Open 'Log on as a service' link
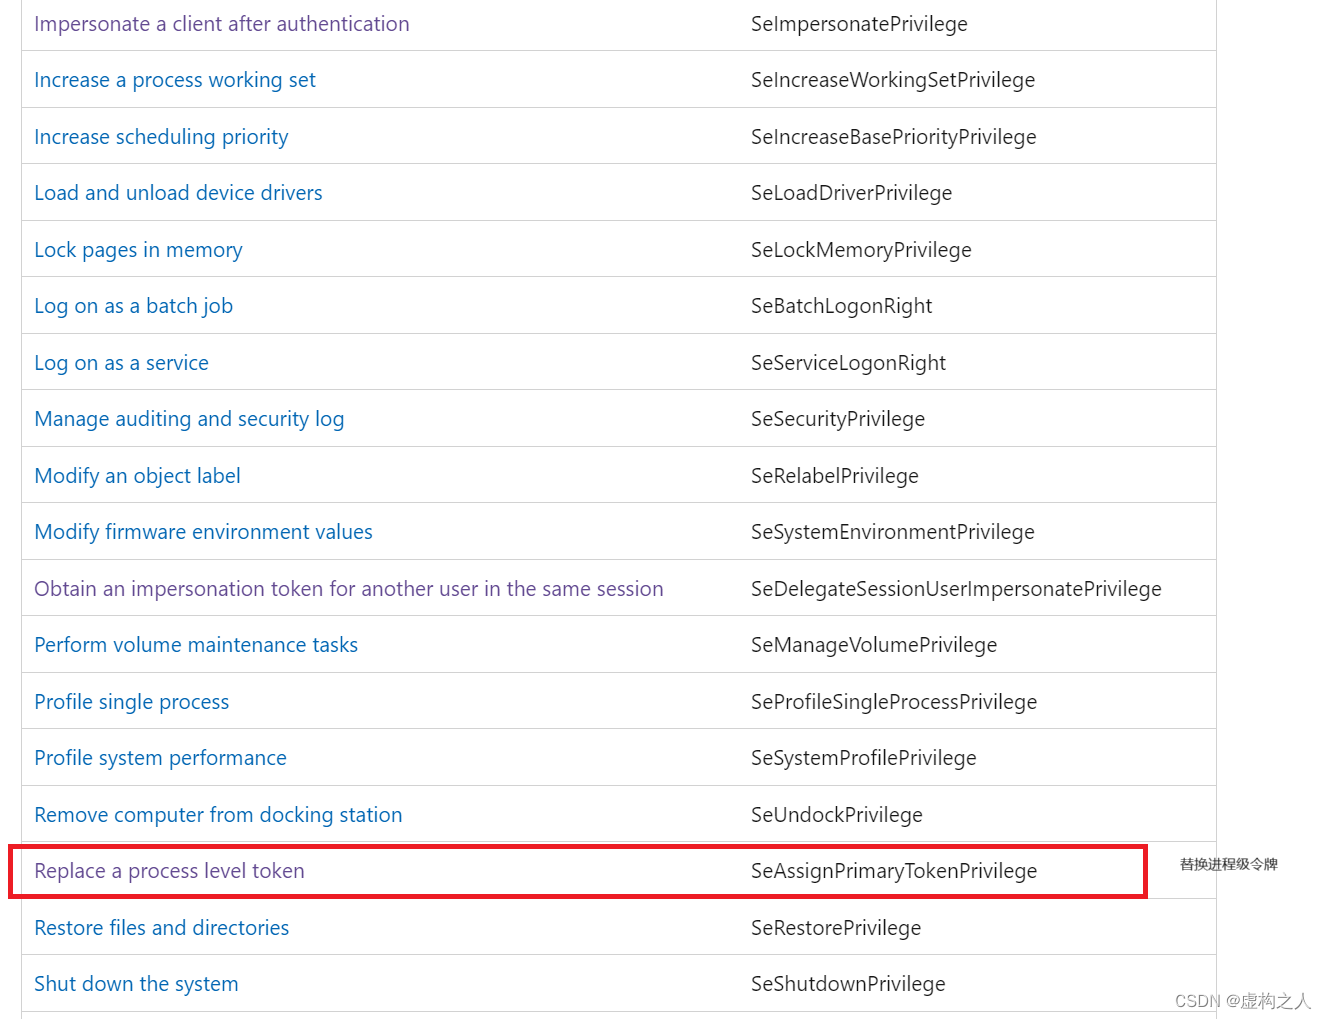Viewport: 1327px width, 1019px height. click(x=121, y=363)
